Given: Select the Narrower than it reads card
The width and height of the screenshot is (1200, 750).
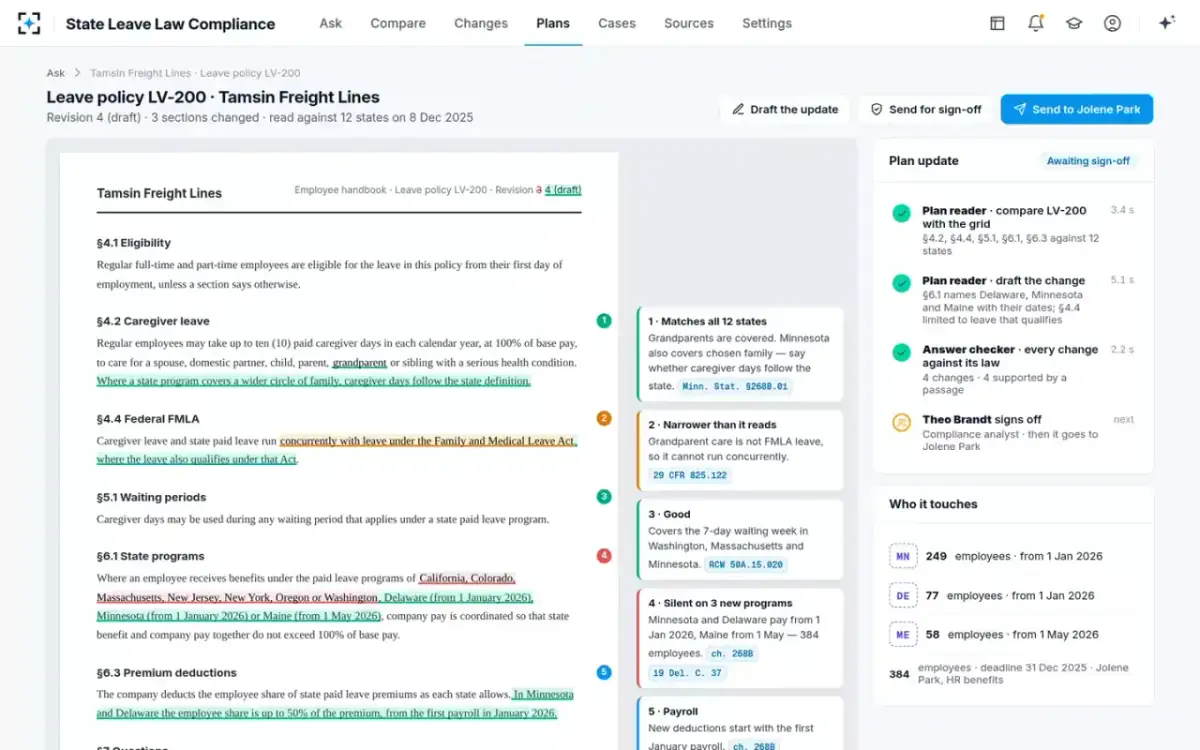Looking at the screenshot, I should (740, 451).
